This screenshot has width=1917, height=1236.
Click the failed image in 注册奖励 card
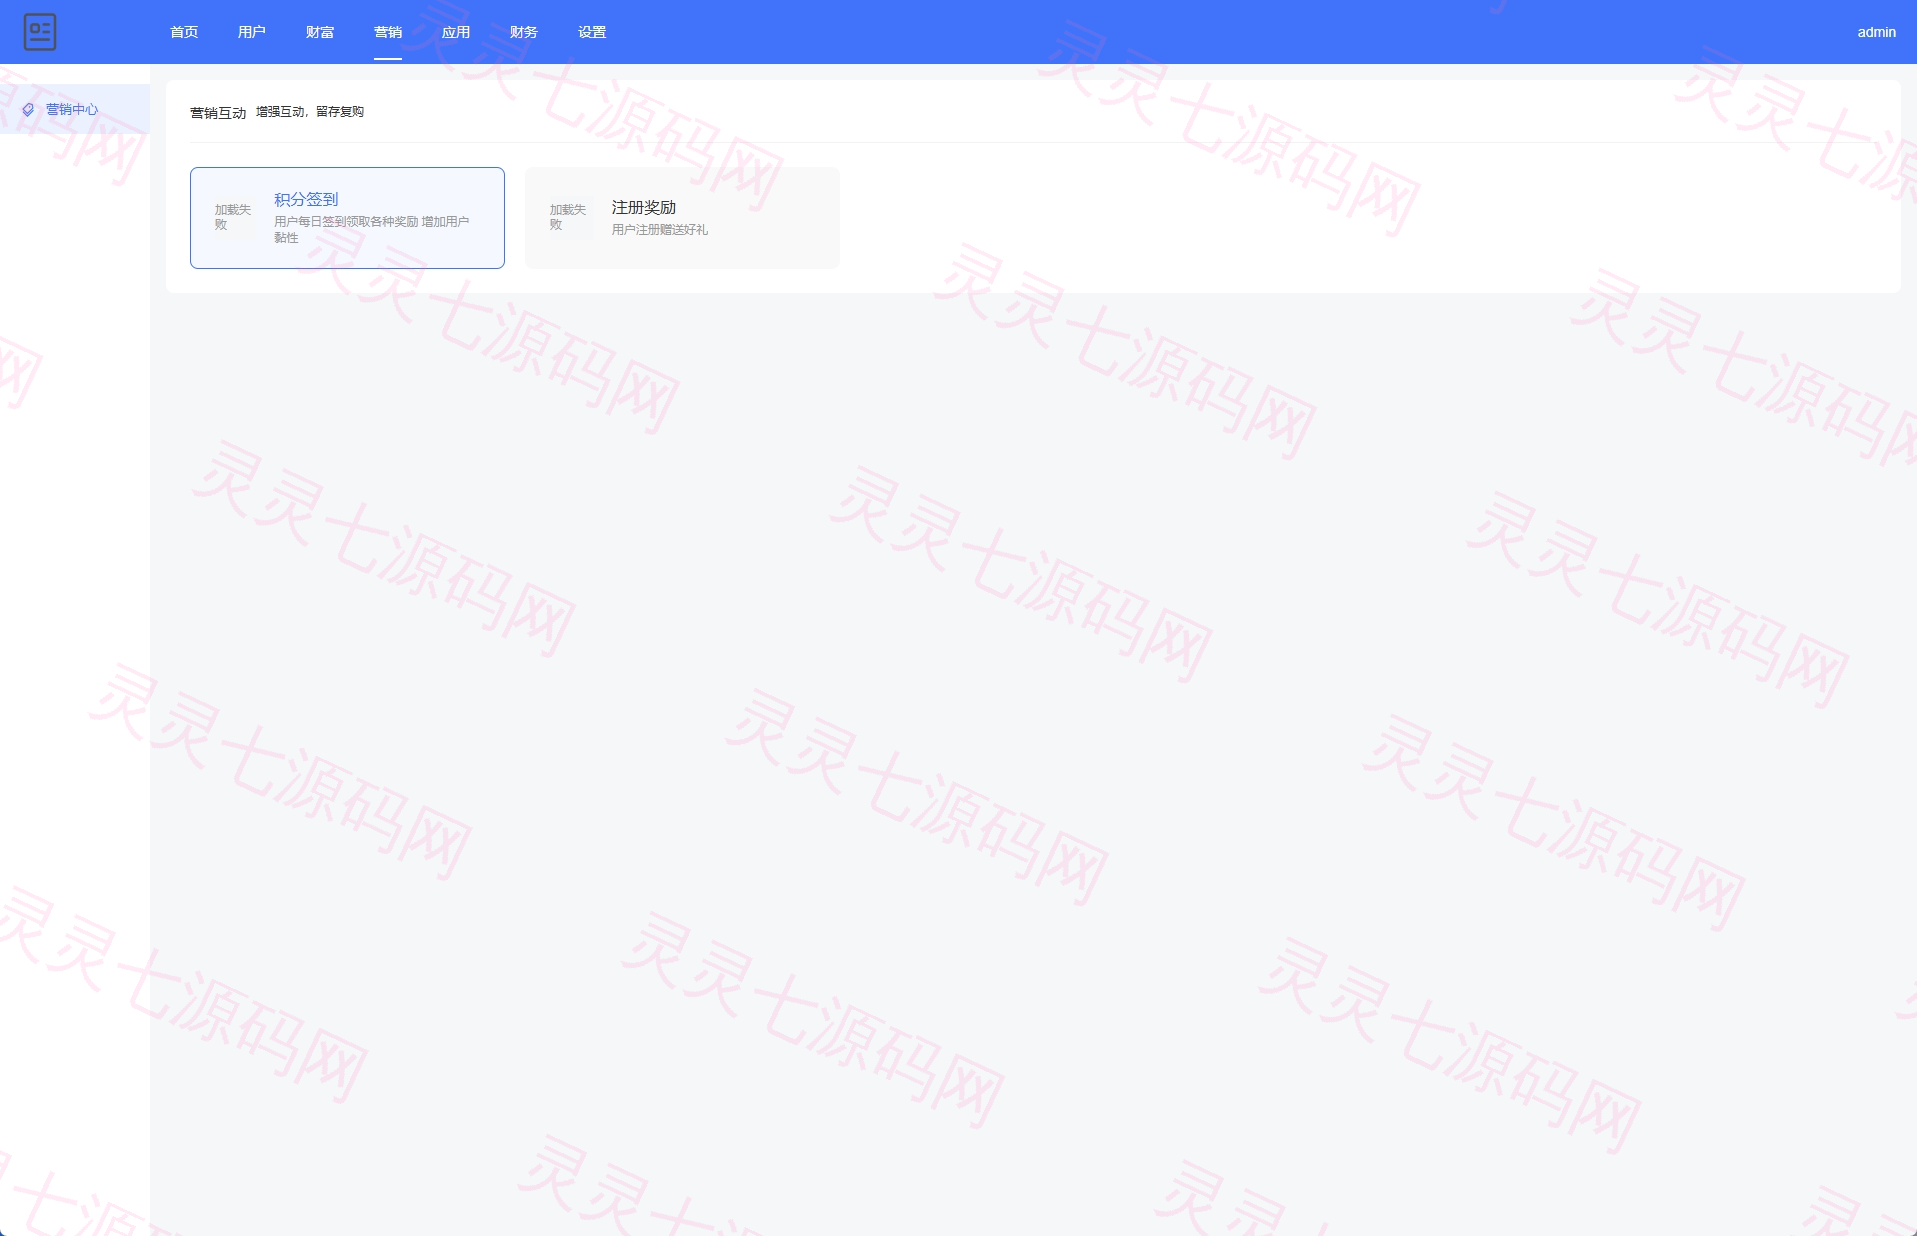pyautogui.click(x=569, y=217)
